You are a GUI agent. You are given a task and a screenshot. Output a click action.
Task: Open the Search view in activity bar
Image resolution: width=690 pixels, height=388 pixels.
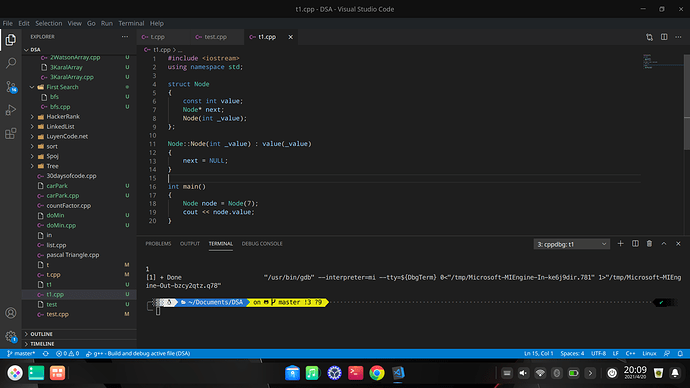[x=11, y=63]
